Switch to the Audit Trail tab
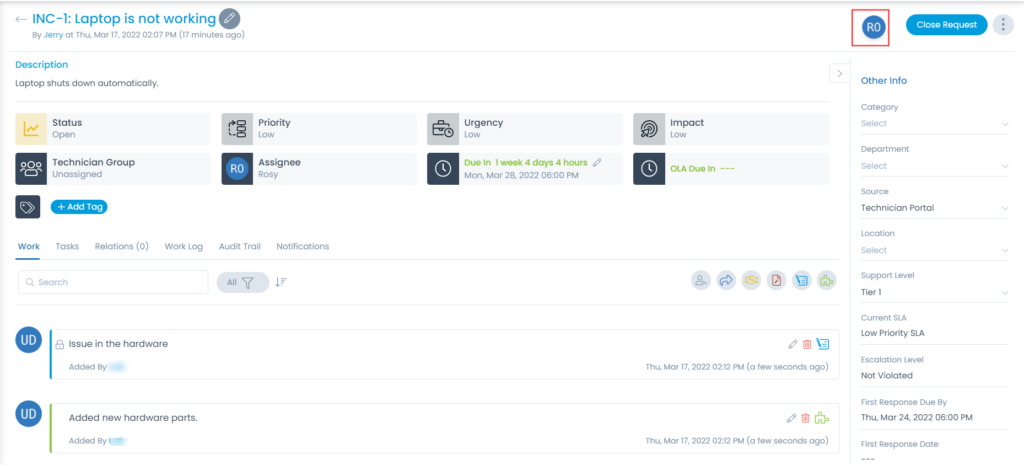Viewport: 1024px width, 465px height. [240, 246]
